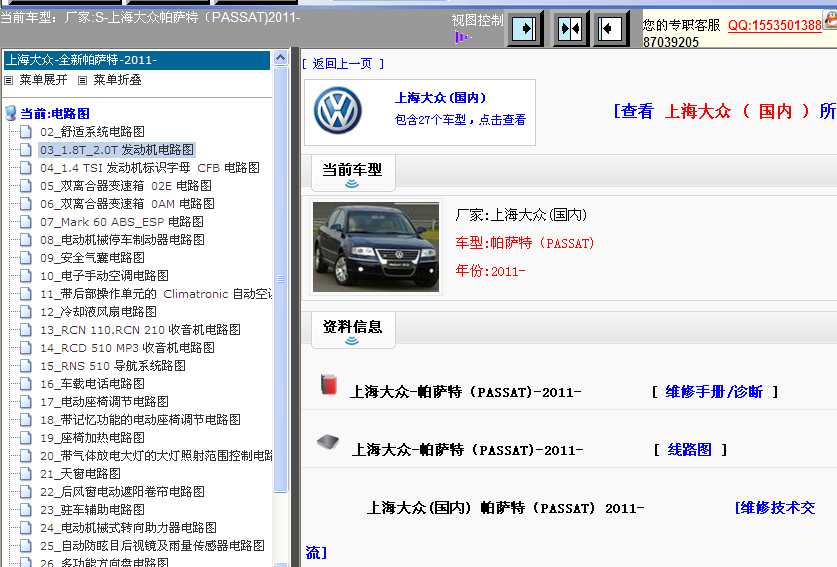Click the 菜单折叠 menu collapse icon
Image resolution: width=837 pixels, height=567 pixels.
(82, 81)
